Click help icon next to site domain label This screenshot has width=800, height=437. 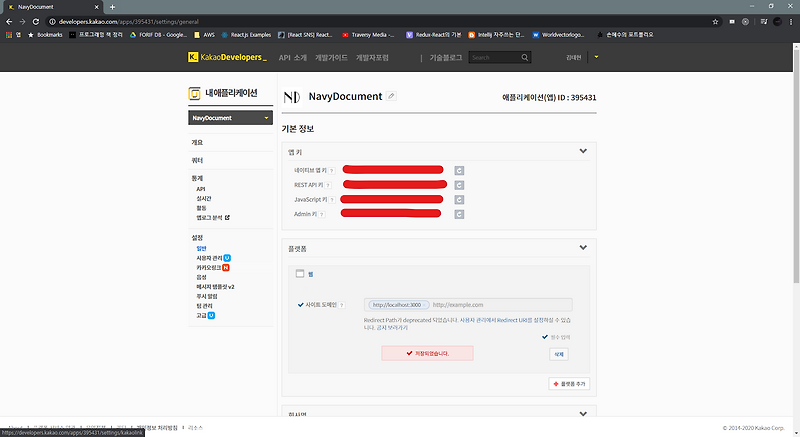click(x=342, y=305)
